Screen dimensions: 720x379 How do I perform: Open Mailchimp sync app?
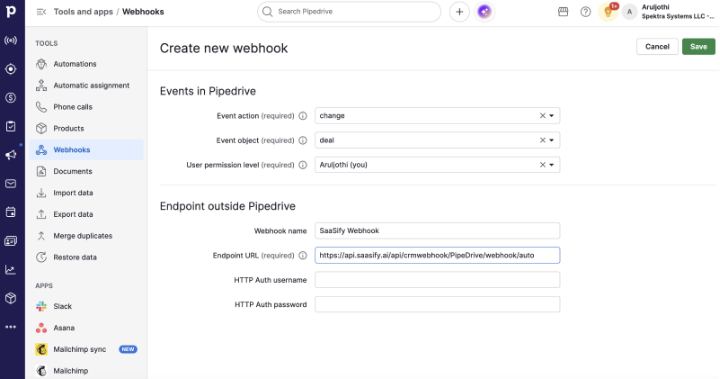[x=86, y=349]
